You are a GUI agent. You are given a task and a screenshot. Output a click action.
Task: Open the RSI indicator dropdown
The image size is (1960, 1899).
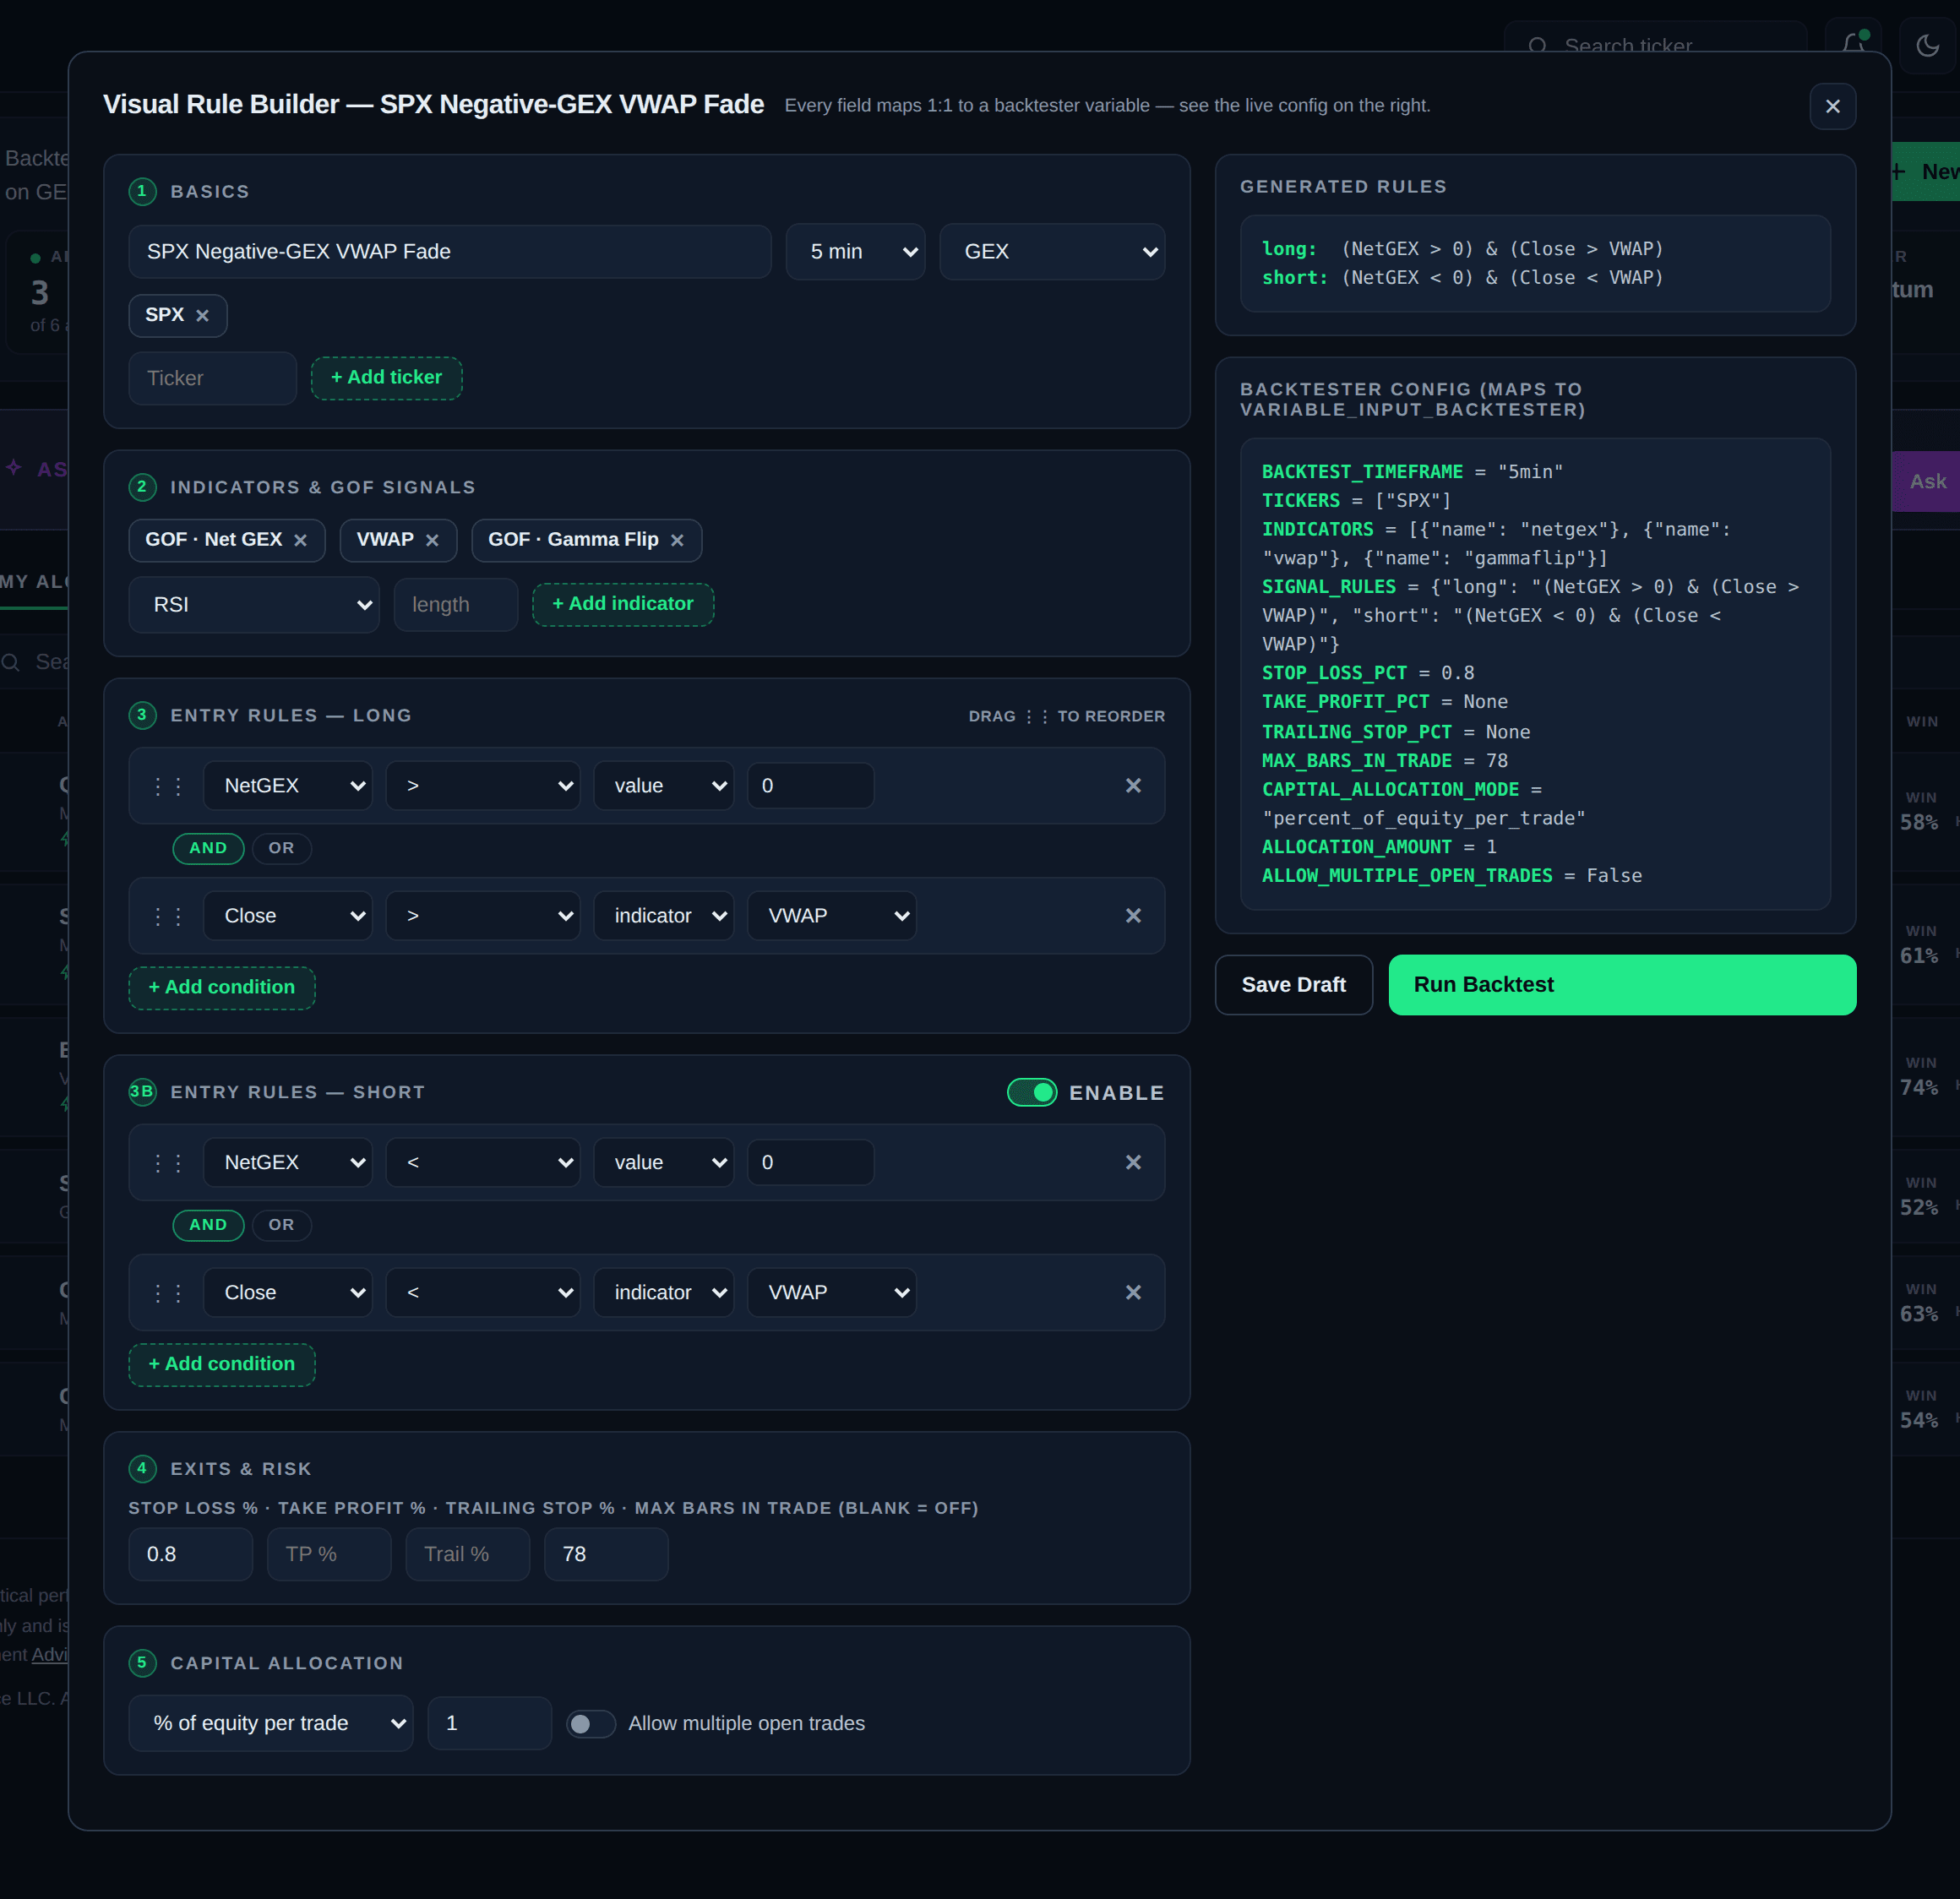254,605
